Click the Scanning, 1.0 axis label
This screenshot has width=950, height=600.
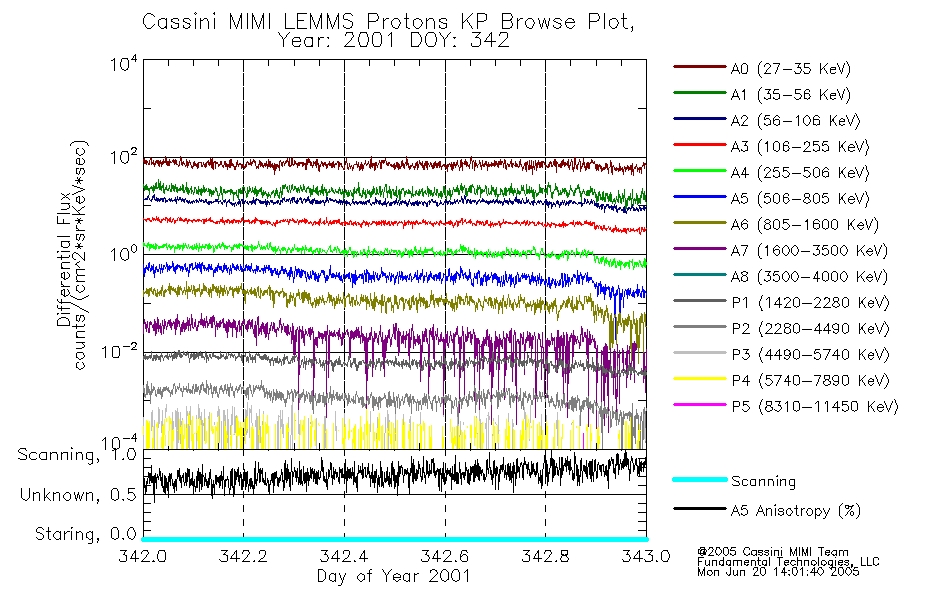pos(77,455)
